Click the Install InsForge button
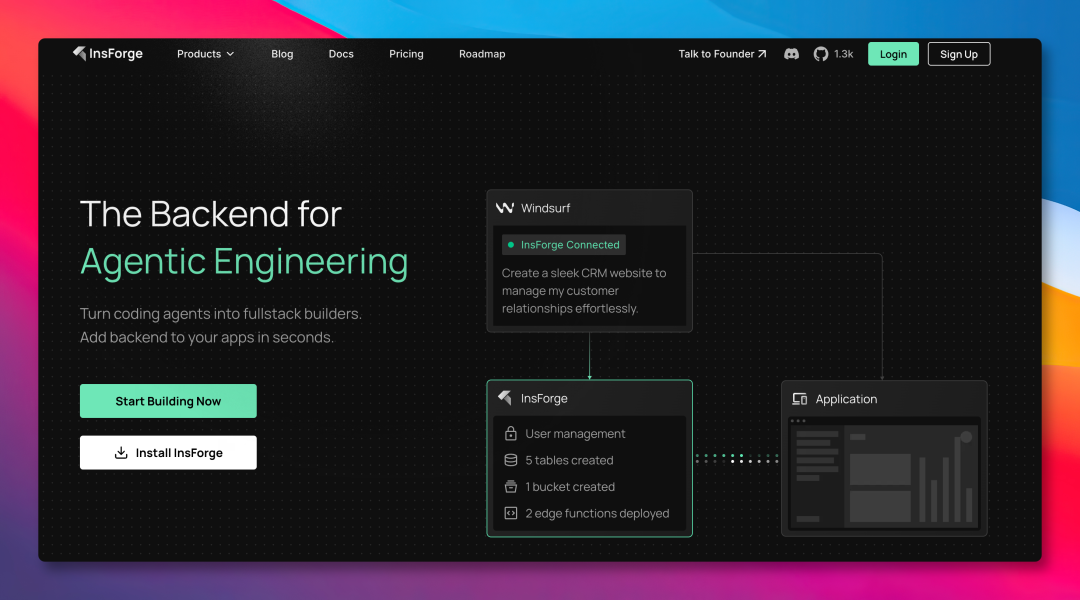This screenshot has height=600, width=1080. pos(168,453)
